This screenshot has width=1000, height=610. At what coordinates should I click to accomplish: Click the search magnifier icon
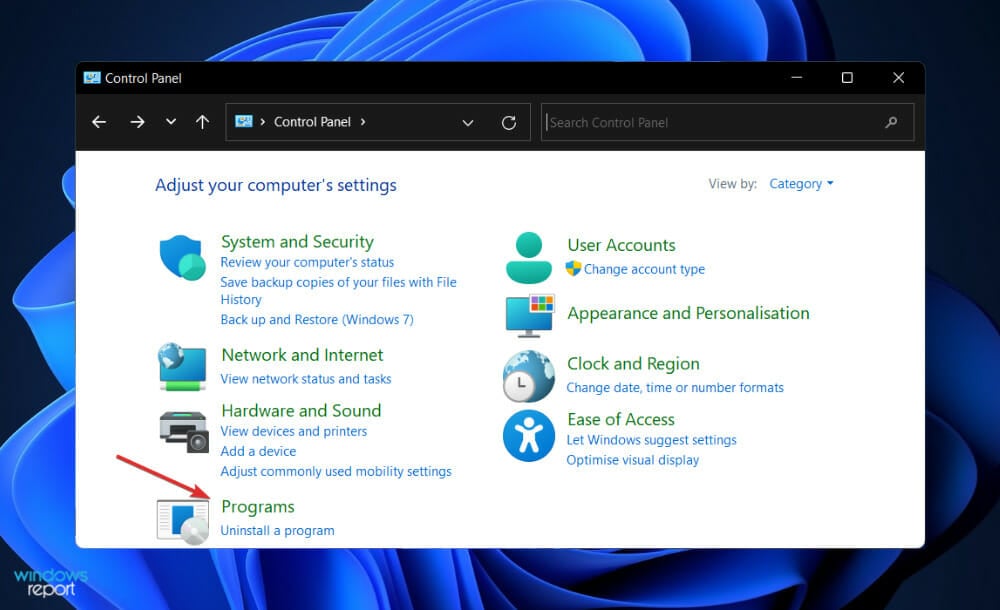click(892, 122)
